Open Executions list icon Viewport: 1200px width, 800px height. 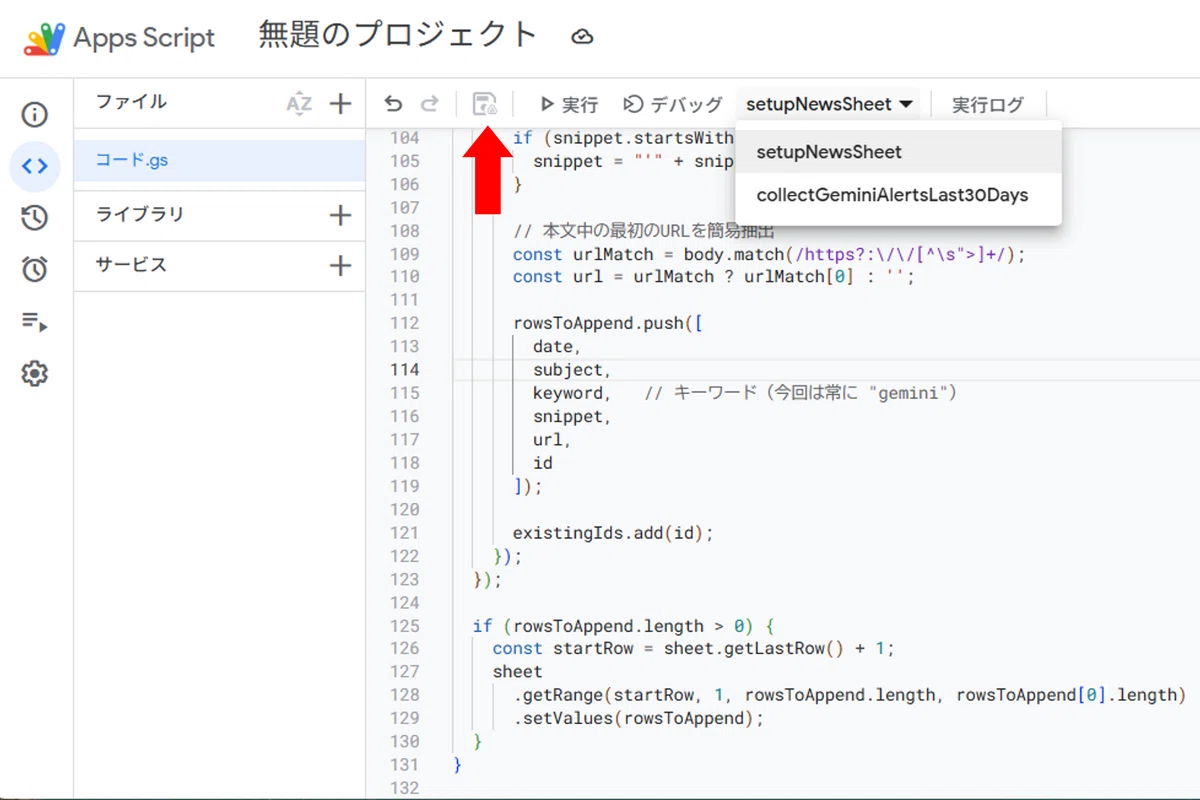point(35,322)
